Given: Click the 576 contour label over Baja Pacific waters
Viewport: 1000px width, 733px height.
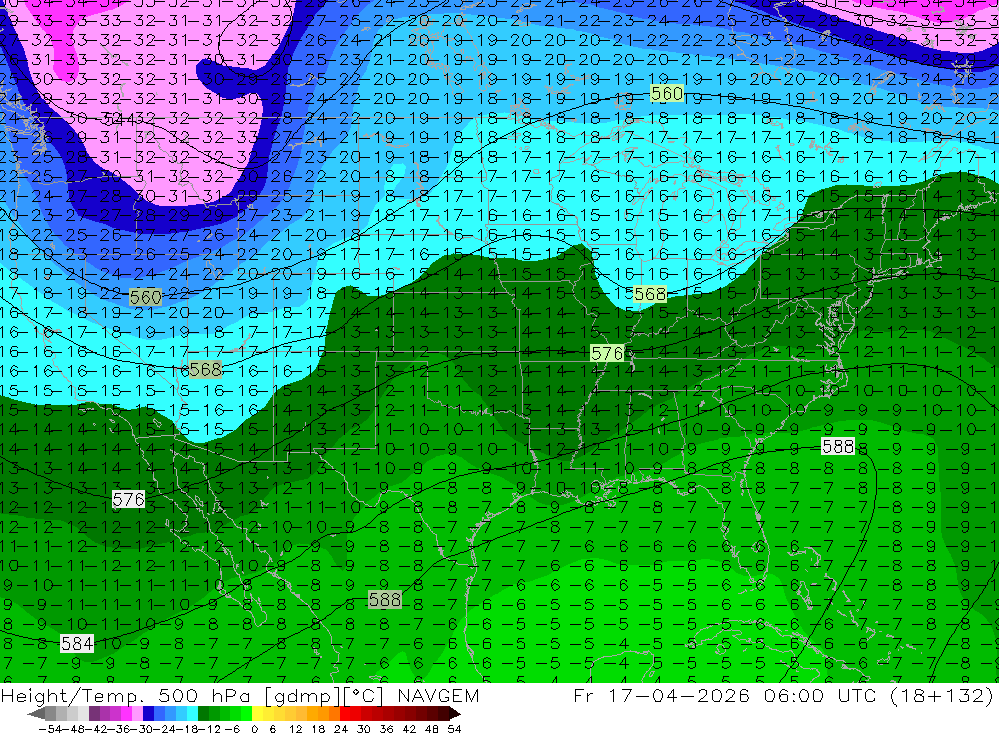Looking at the screenshot, I should coord(128,499).
